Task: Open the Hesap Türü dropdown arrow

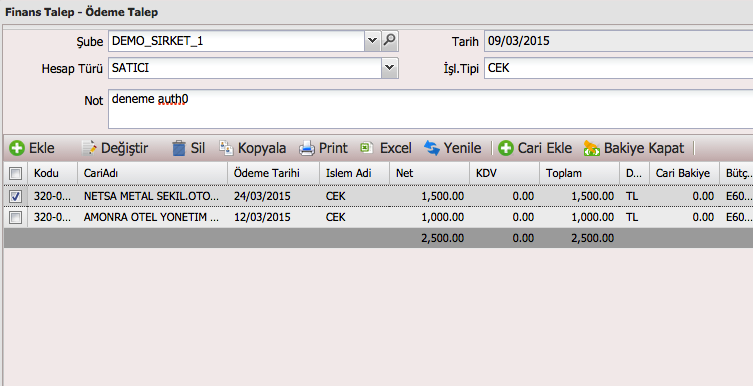Action: 389,68
